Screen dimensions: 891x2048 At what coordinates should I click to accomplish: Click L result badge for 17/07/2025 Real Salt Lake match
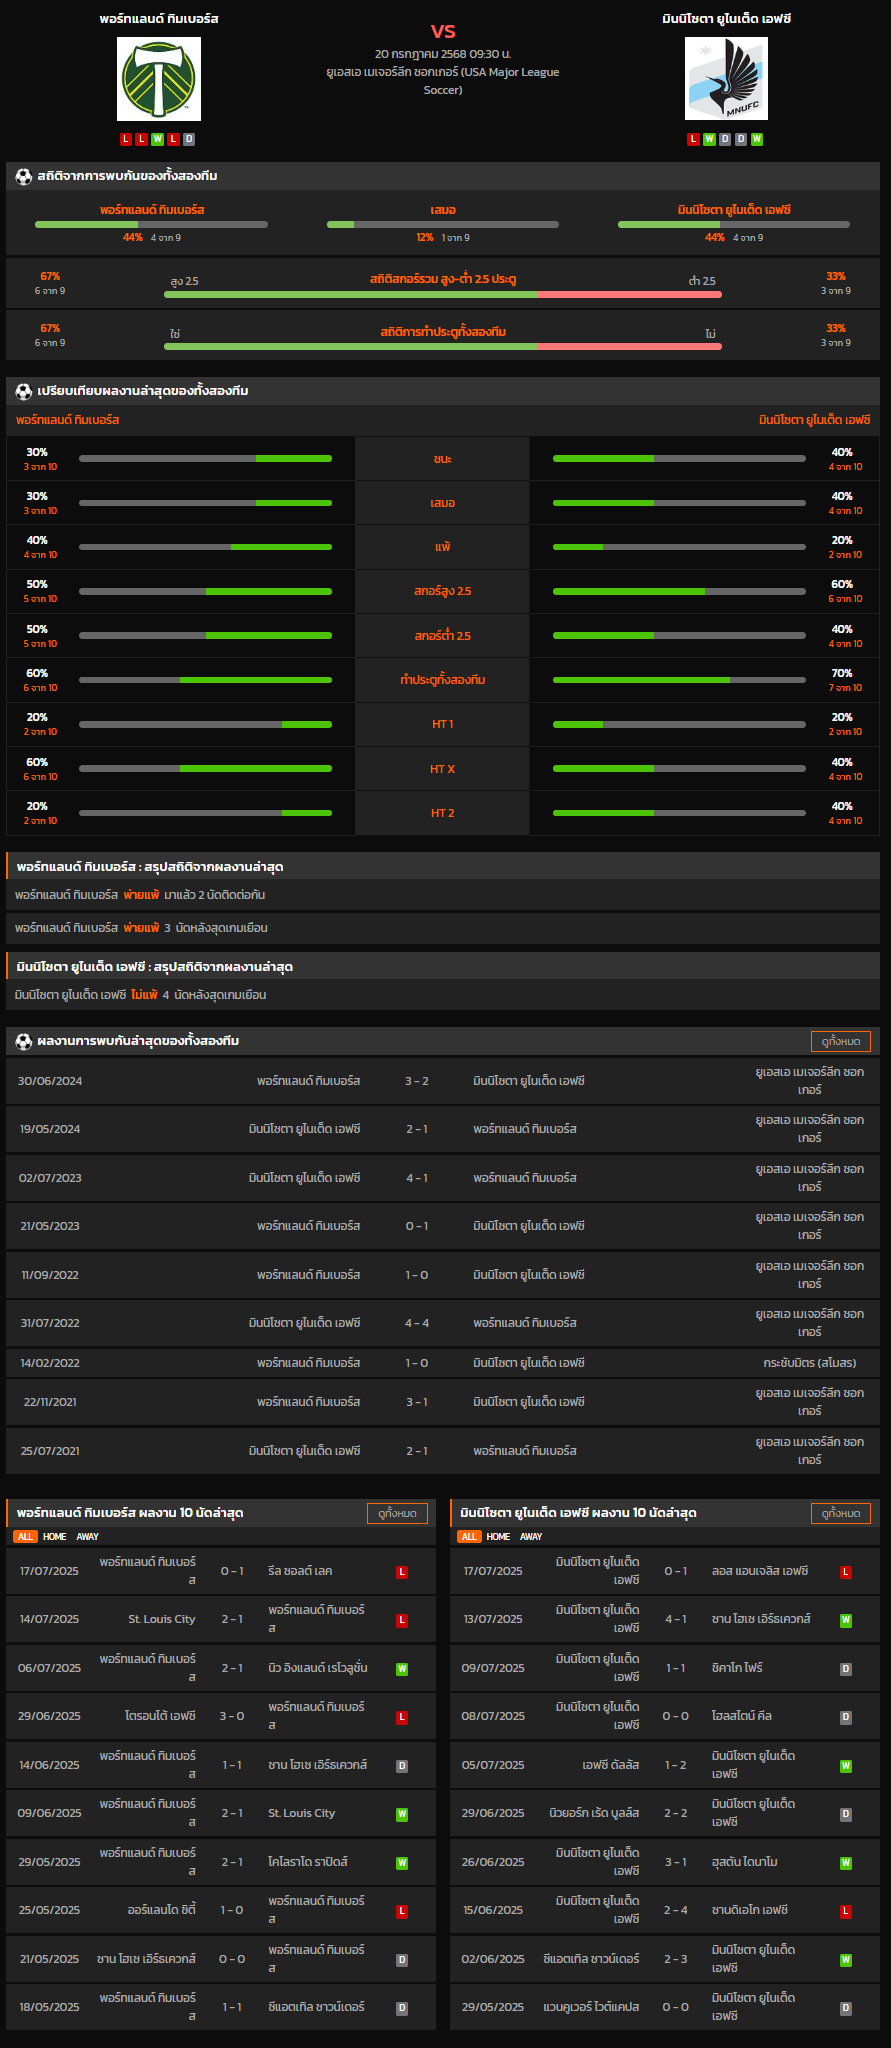[x=402, y=1572]
